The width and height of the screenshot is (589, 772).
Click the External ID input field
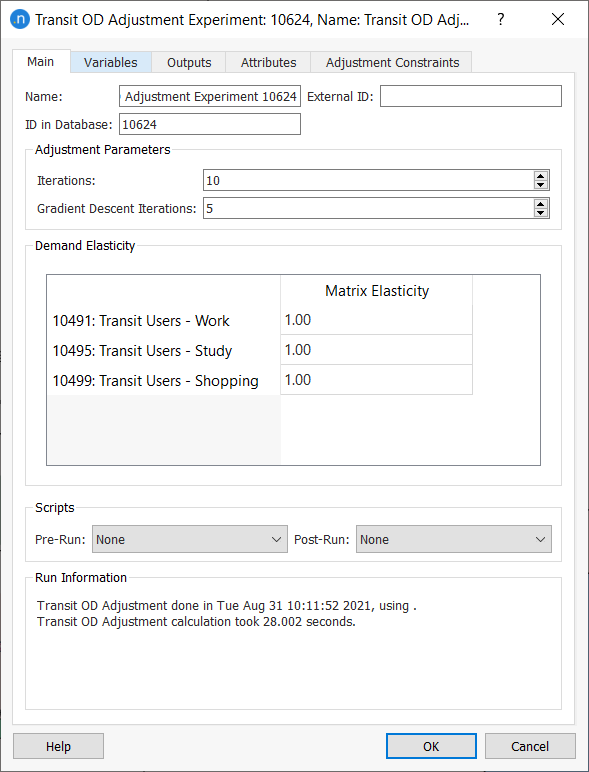pyautogui.click(x=471, y=96)
